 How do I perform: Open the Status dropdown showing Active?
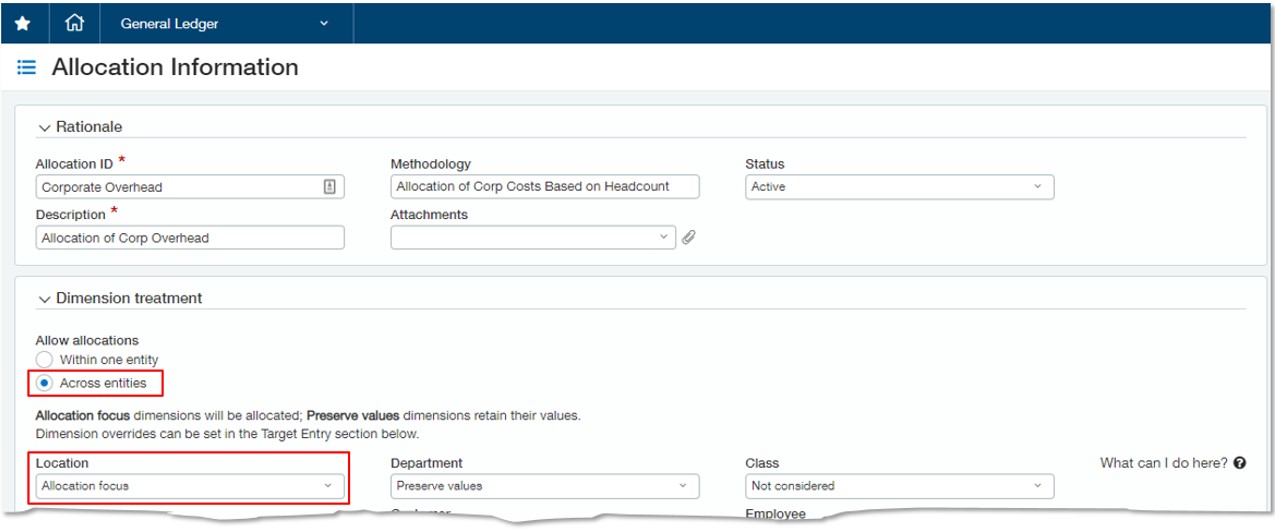tap(900, 186)
